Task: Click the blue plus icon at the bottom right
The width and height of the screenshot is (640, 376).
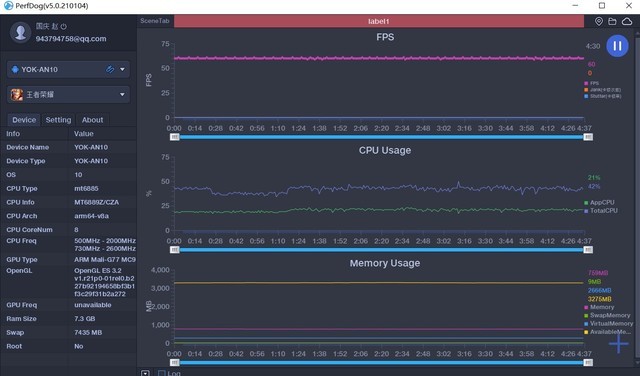Action: (x=619, y=344)
